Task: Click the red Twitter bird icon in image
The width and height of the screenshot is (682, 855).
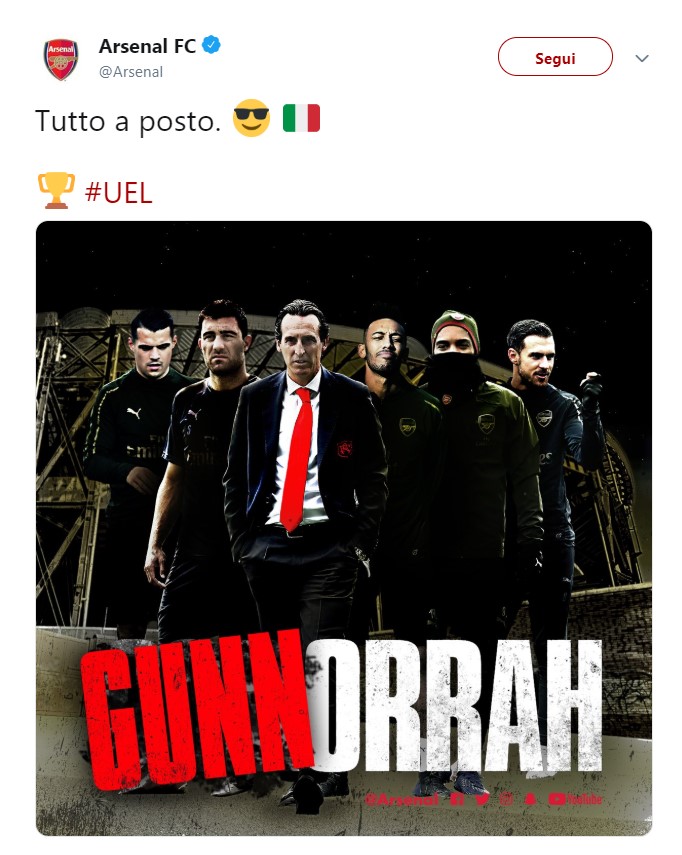Action: coord(482,799)
